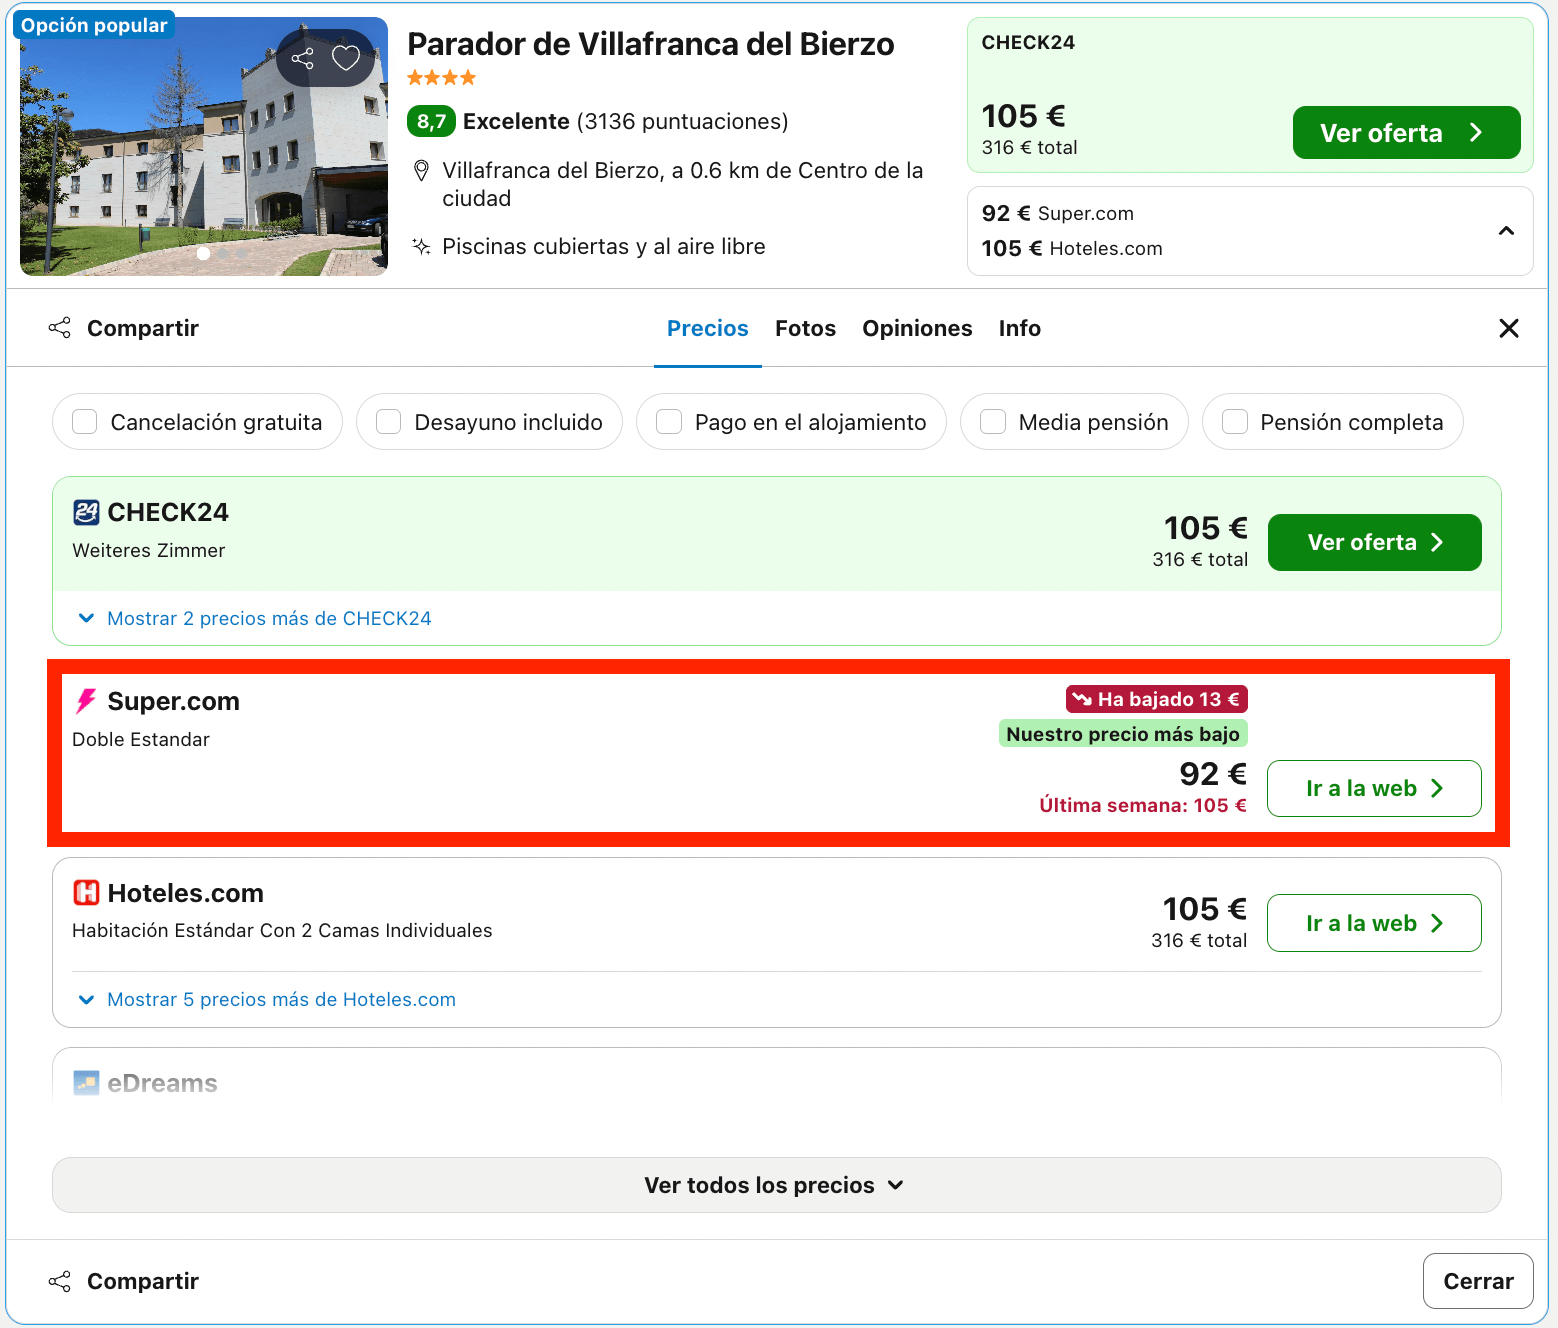Screen dimensions: 1558x1328
Task: Open the Precios tab
Action: click(708, 328)
